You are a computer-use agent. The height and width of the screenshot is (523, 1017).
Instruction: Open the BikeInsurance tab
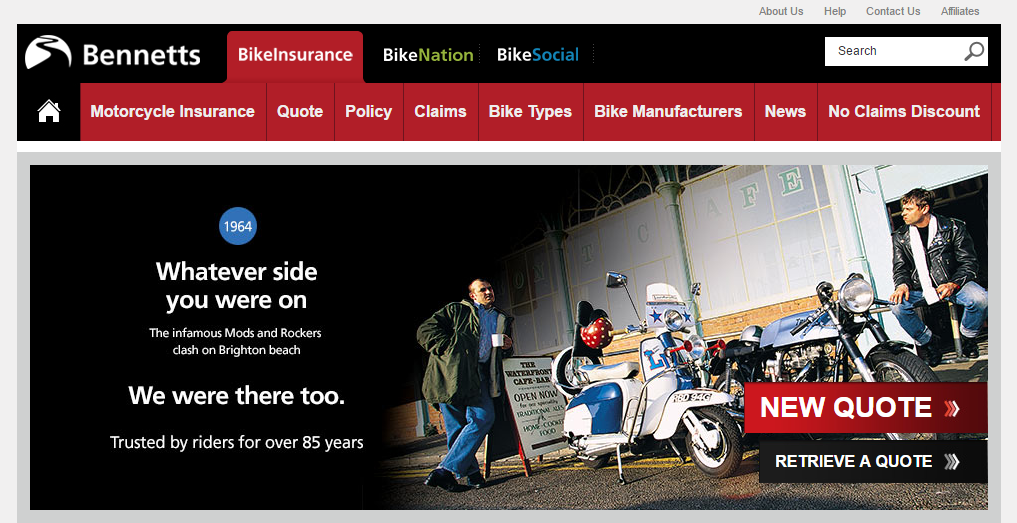point(295,56)
